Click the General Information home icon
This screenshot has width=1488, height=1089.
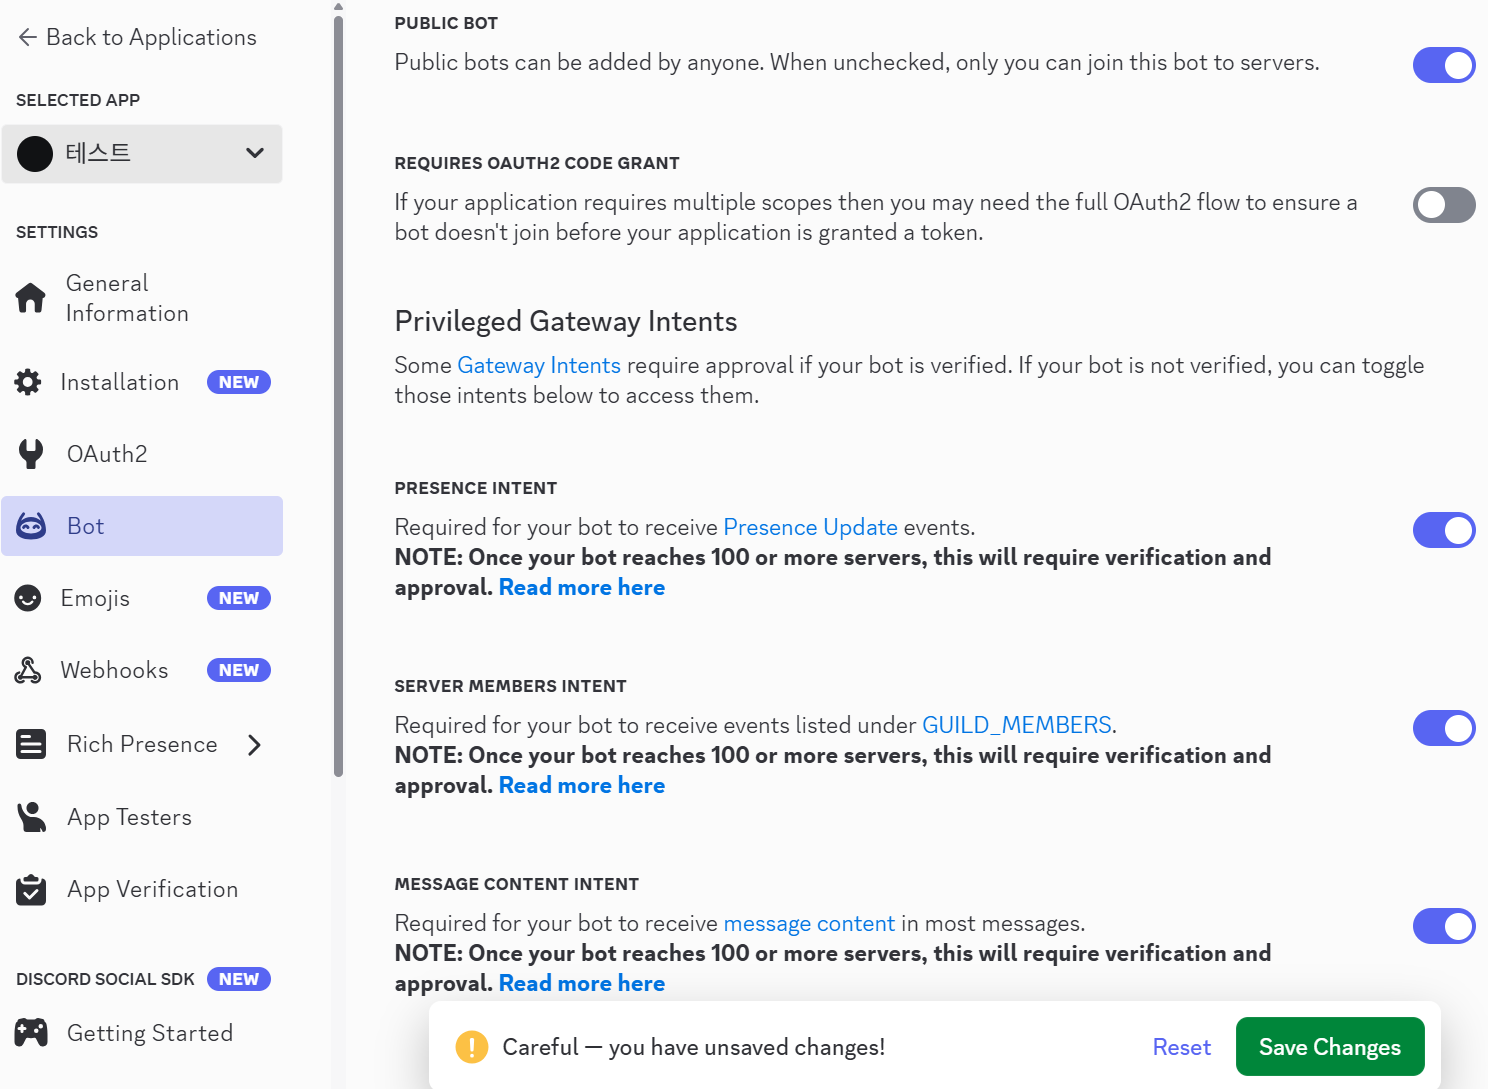[x=31, y=298]
